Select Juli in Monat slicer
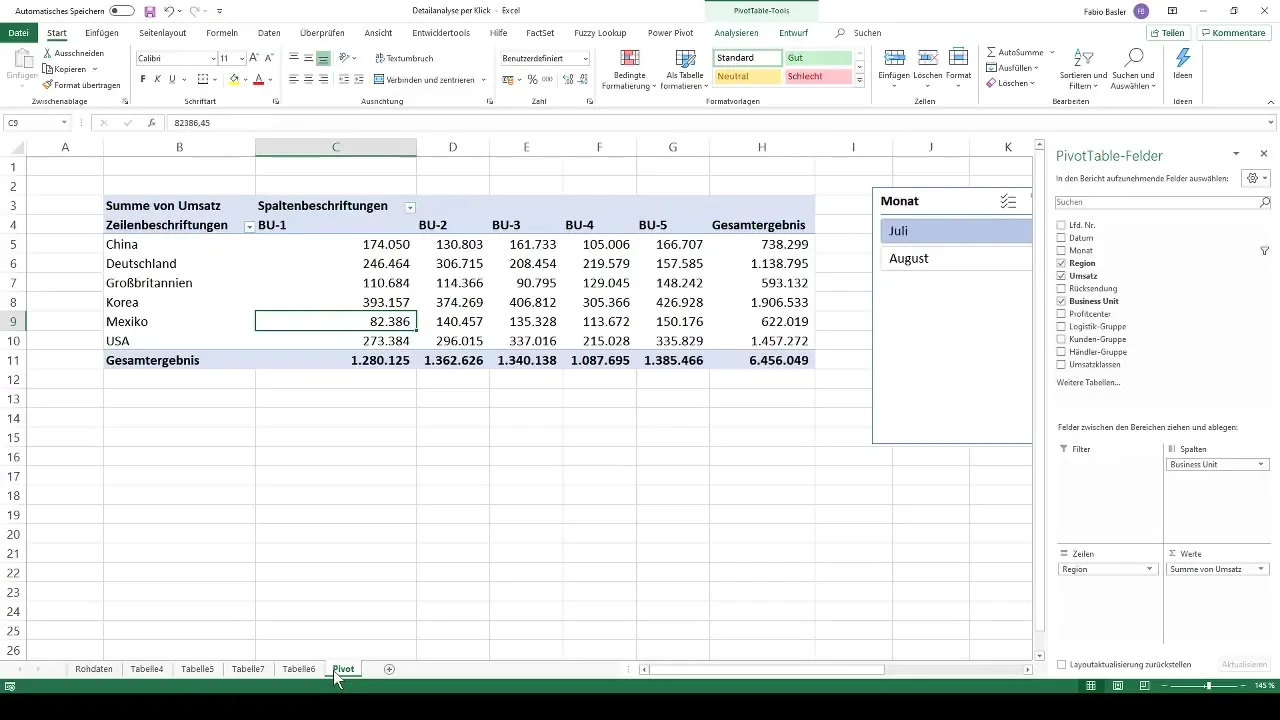This screenshot has height=720, width=1280. tap(956, 231)
